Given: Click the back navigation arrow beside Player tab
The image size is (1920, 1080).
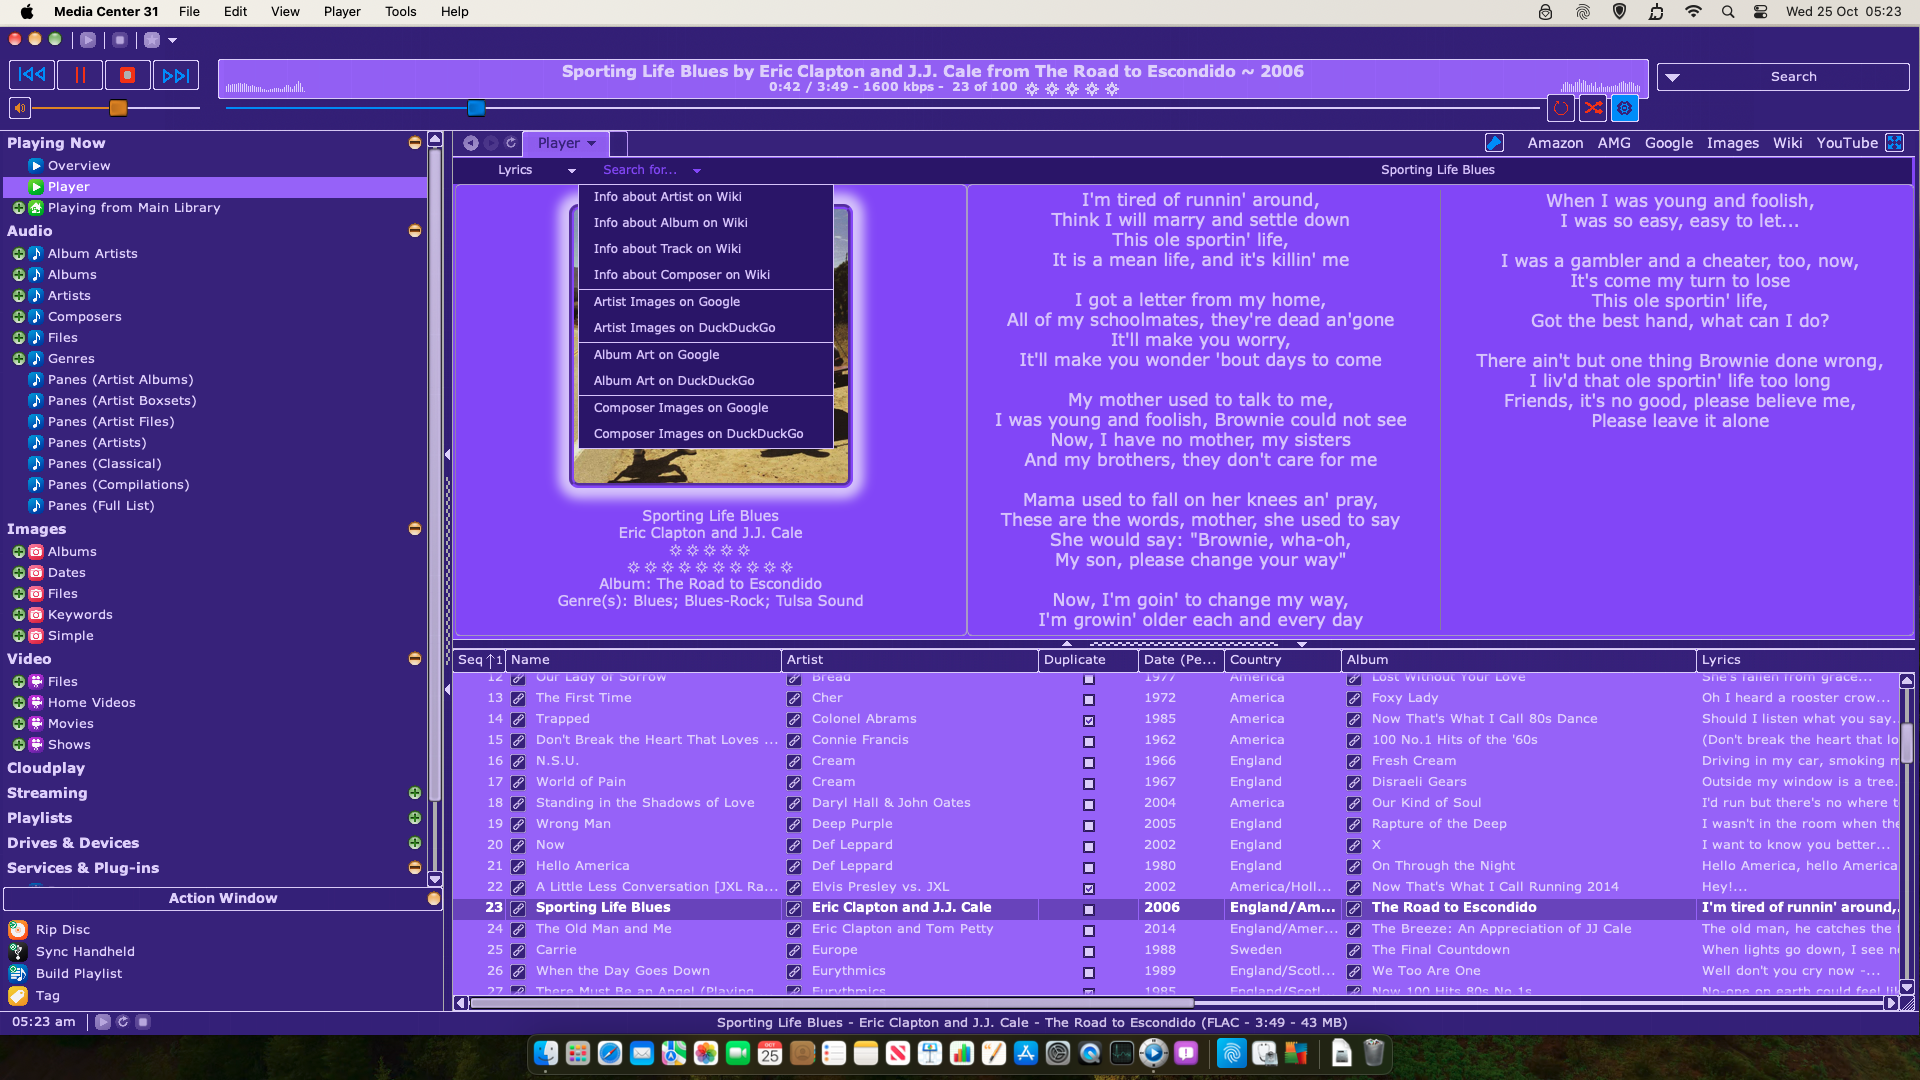Looking at the screenshot, I should 471,143.
